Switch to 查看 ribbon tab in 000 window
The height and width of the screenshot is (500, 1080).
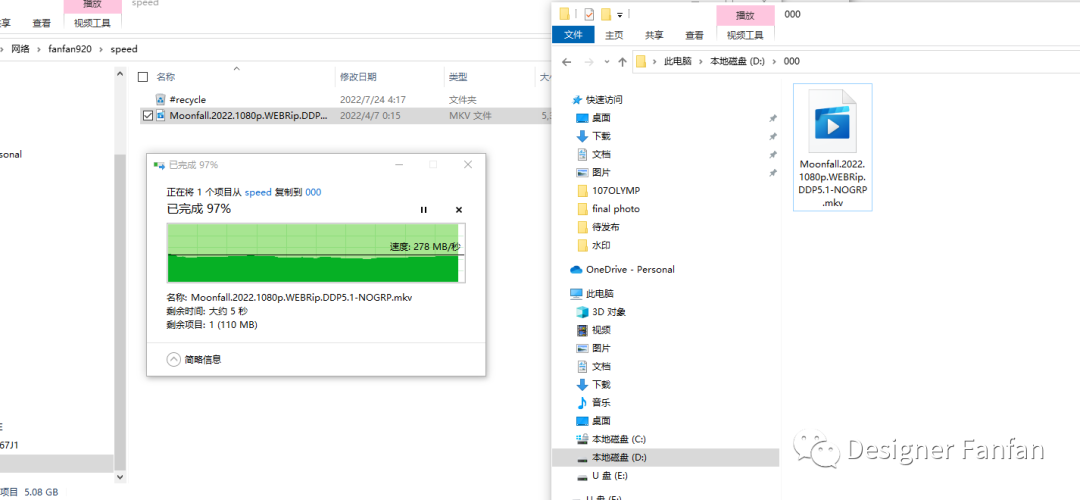[694, 35]
